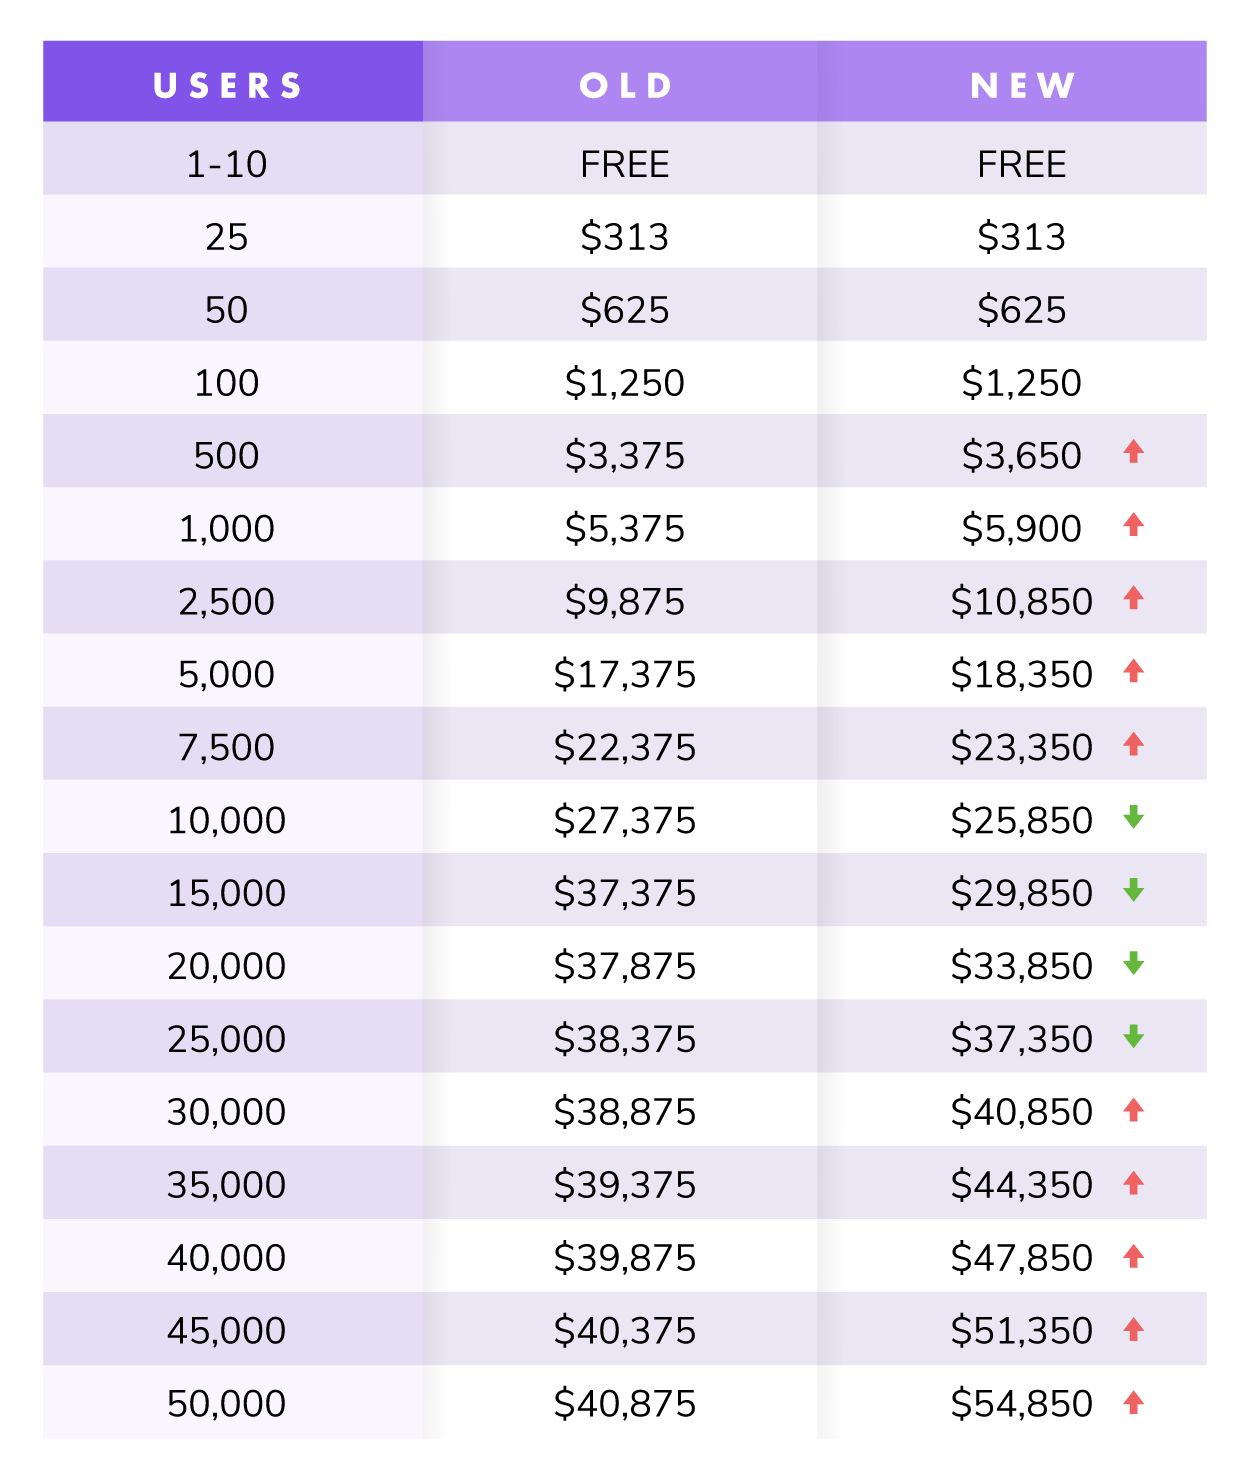Click the old price $27,375
Screen dimensions: 1250x1480
[625, 820]
